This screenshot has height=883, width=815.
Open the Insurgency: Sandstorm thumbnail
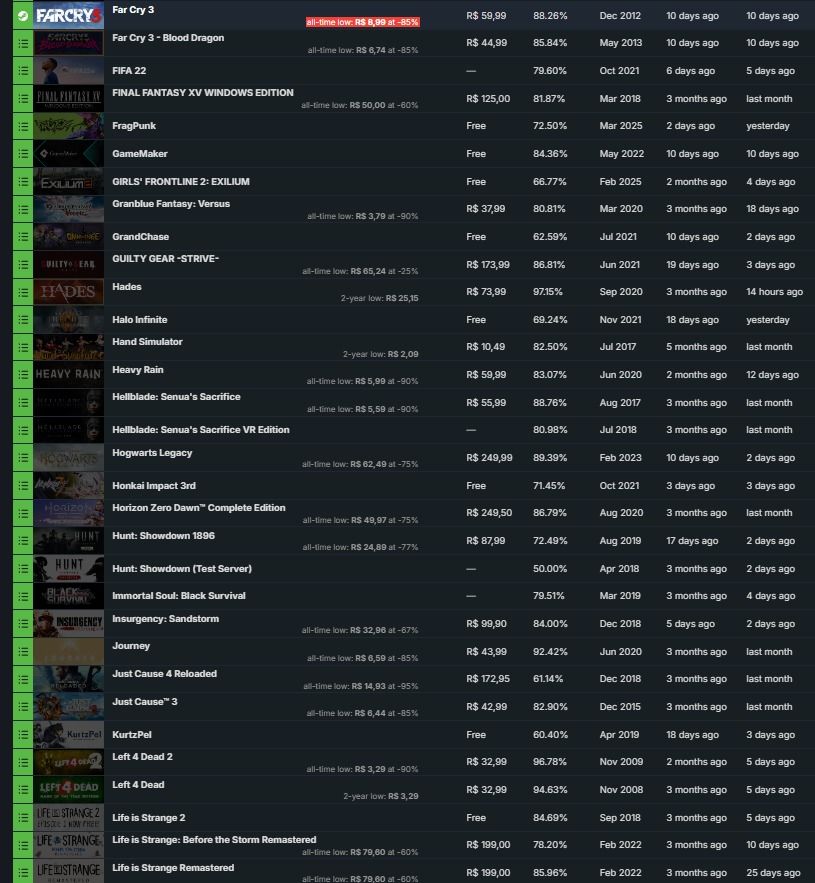pos(69,624)
